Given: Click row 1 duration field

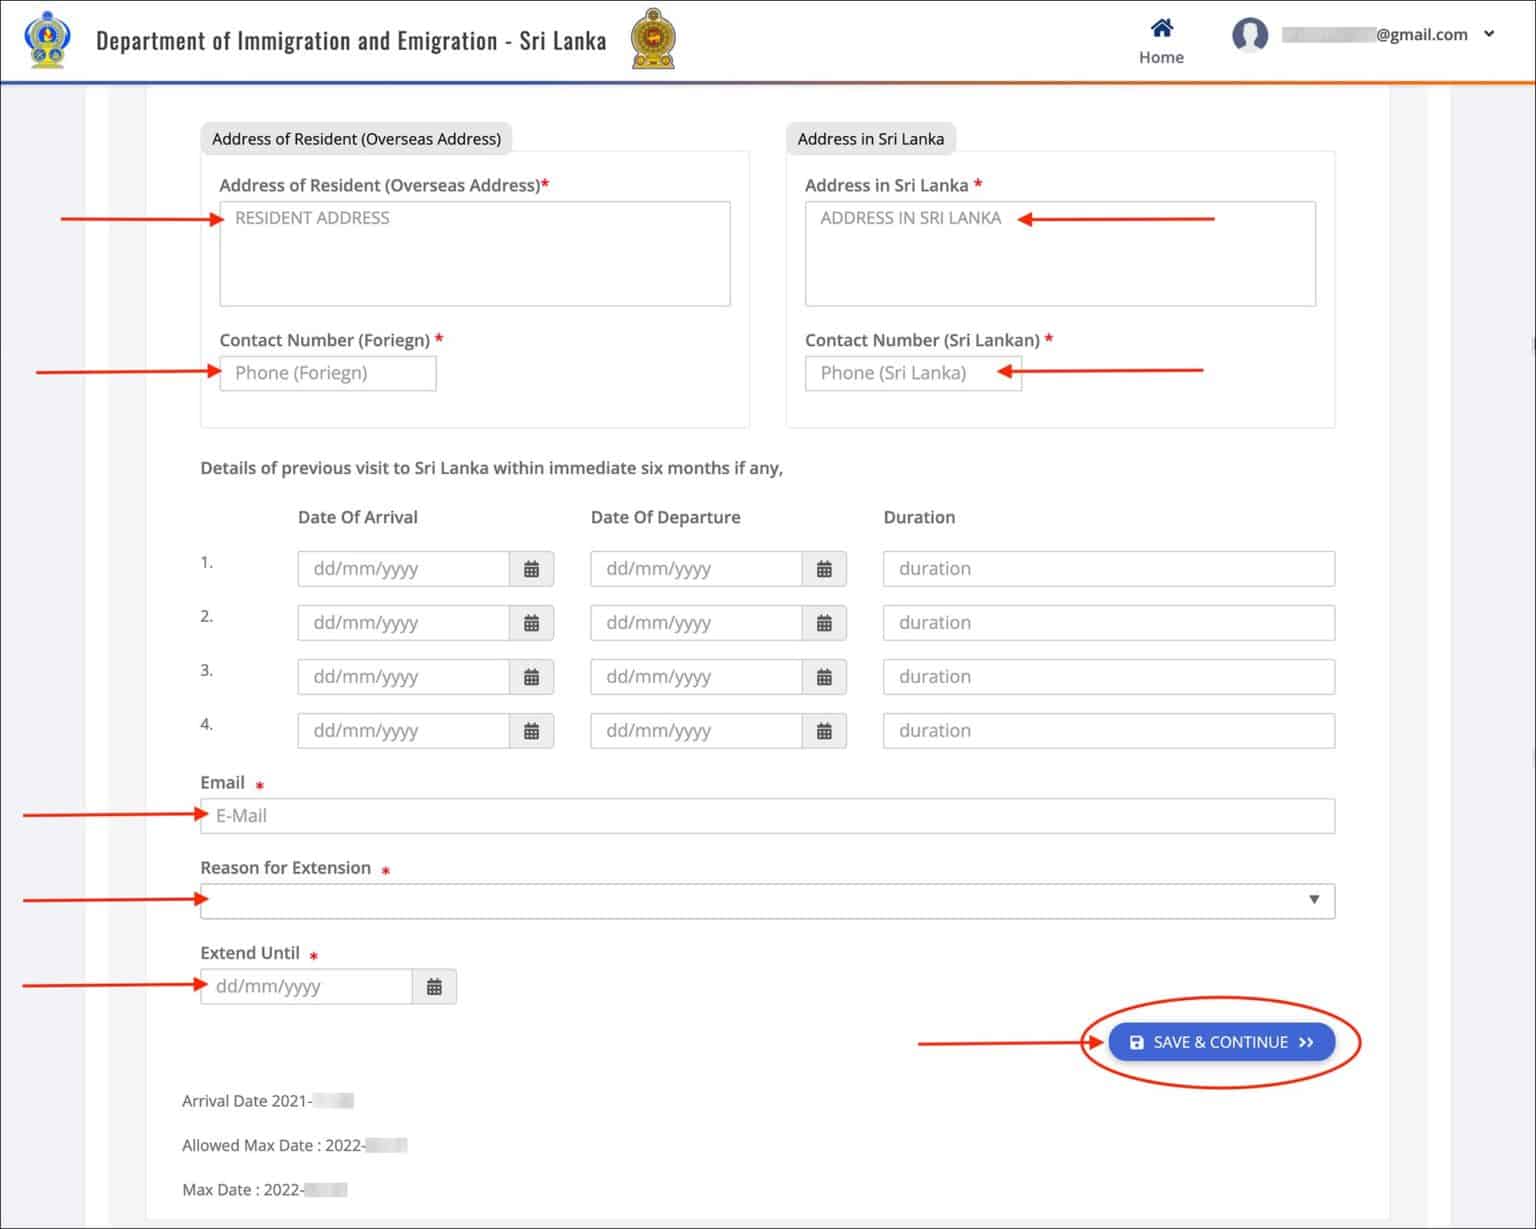Looking at the screenshot, I should click(1109, 569).
